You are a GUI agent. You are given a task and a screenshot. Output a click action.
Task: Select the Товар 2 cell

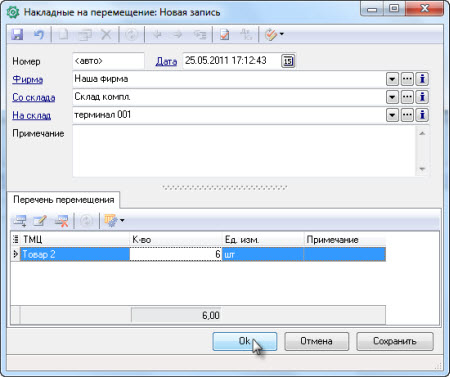point(75,254)
